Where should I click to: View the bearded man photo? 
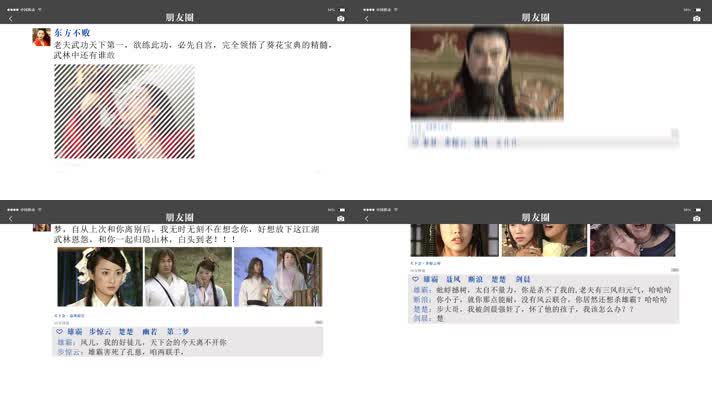[x=487, y=72]
